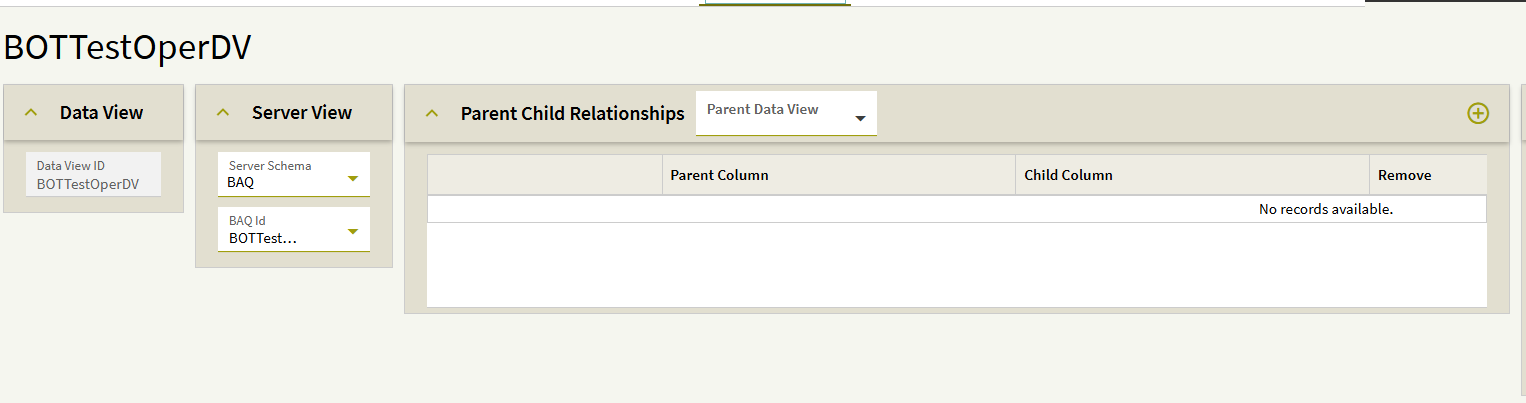This screenshot has height=403, width=1526.
Task: Open the Parent Data View dropdown arrow
Action: pyautogui.click(x=860, y=119)
